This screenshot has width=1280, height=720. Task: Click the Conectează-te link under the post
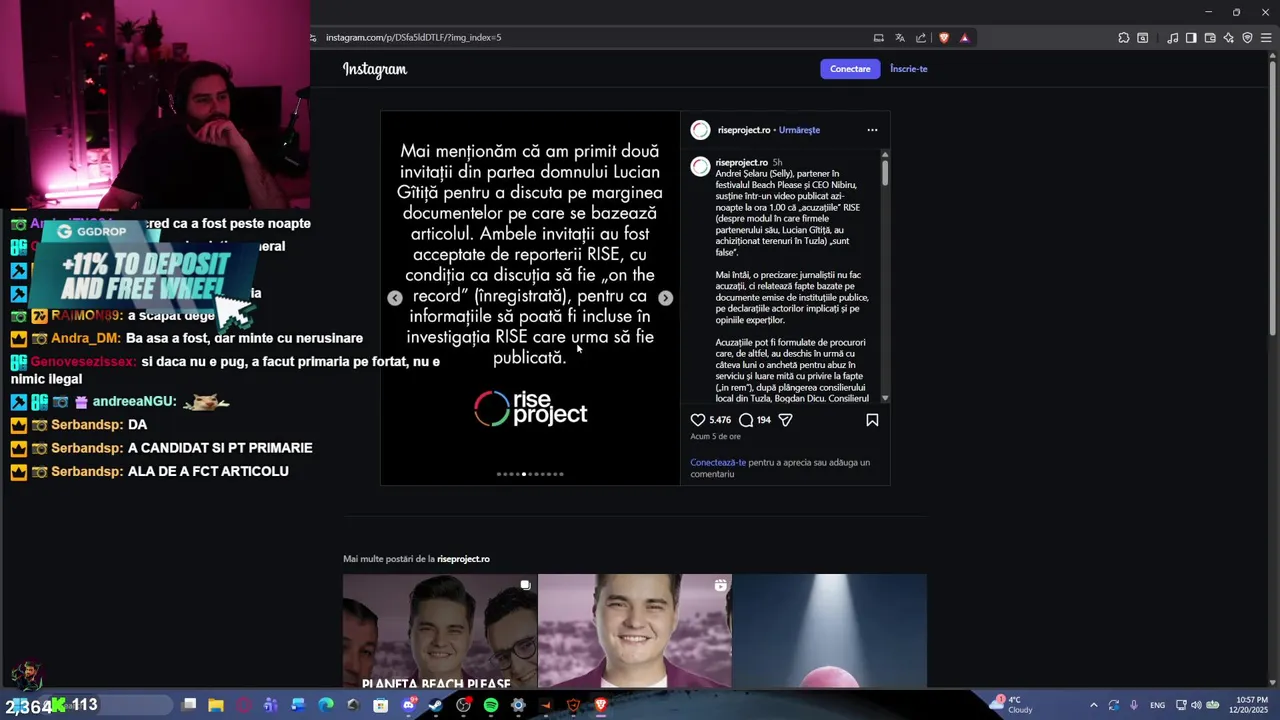point(718,463)
